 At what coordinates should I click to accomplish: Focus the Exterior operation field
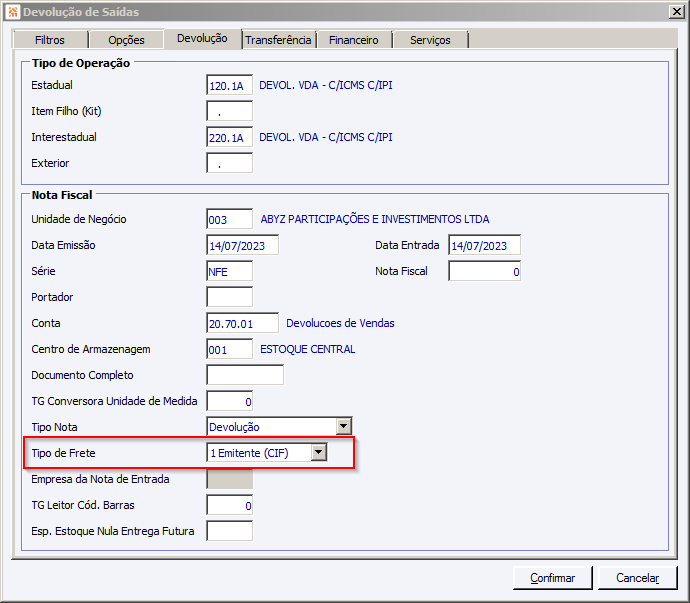tap(229, 163)
